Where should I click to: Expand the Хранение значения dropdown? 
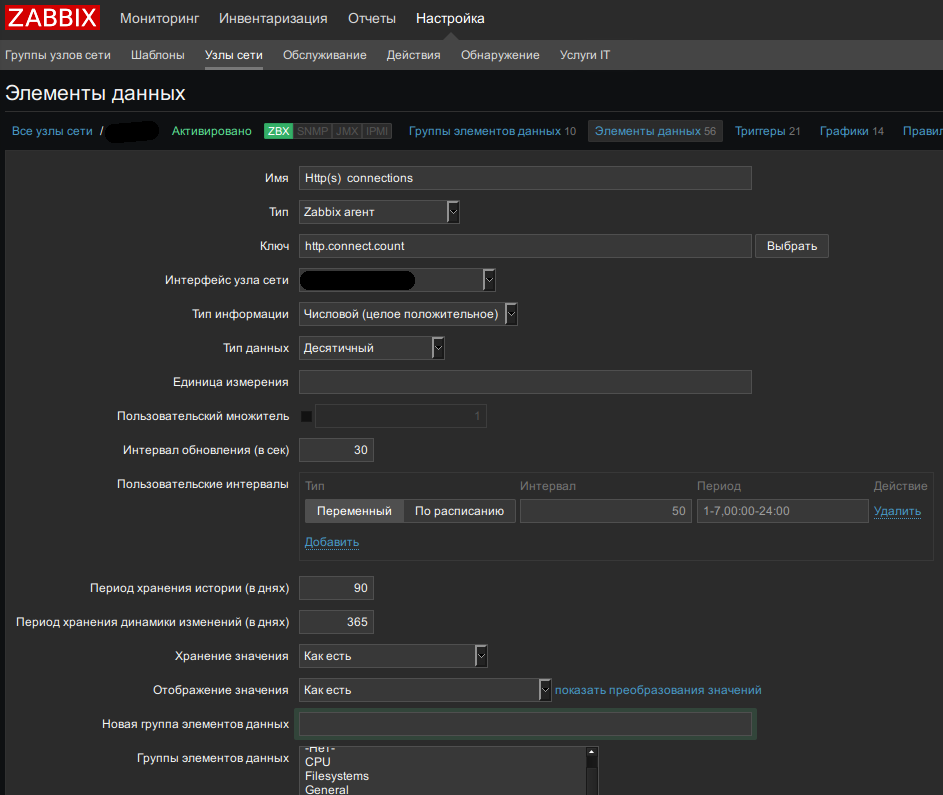click(393, 656)
